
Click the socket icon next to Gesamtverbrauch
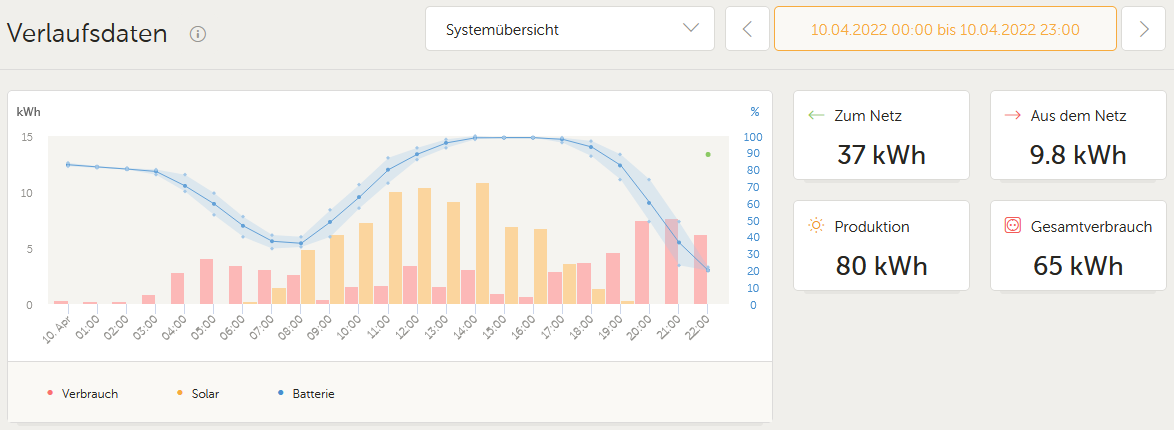point(1012,226)
